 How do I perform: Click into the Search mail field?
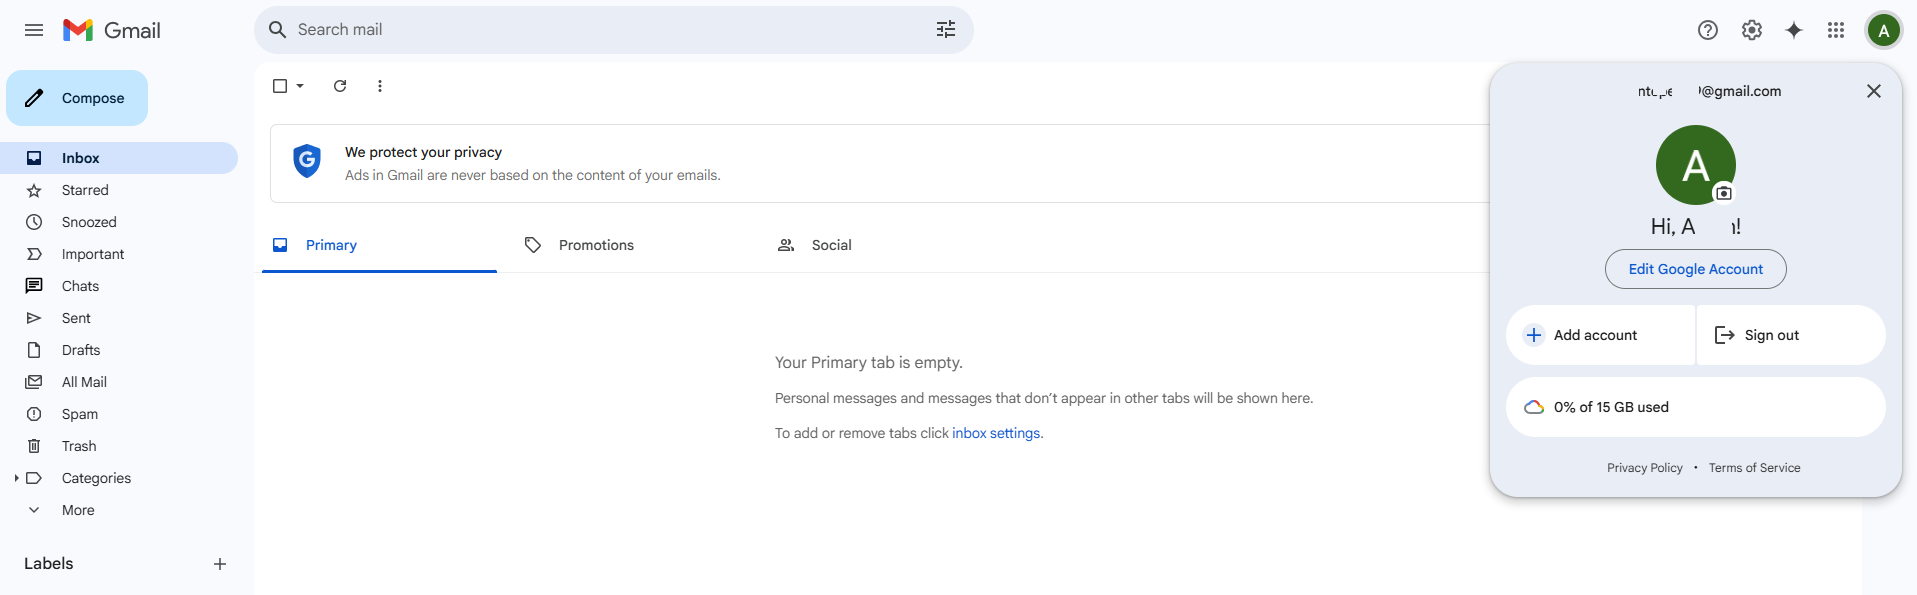click(x=600, y=30)
